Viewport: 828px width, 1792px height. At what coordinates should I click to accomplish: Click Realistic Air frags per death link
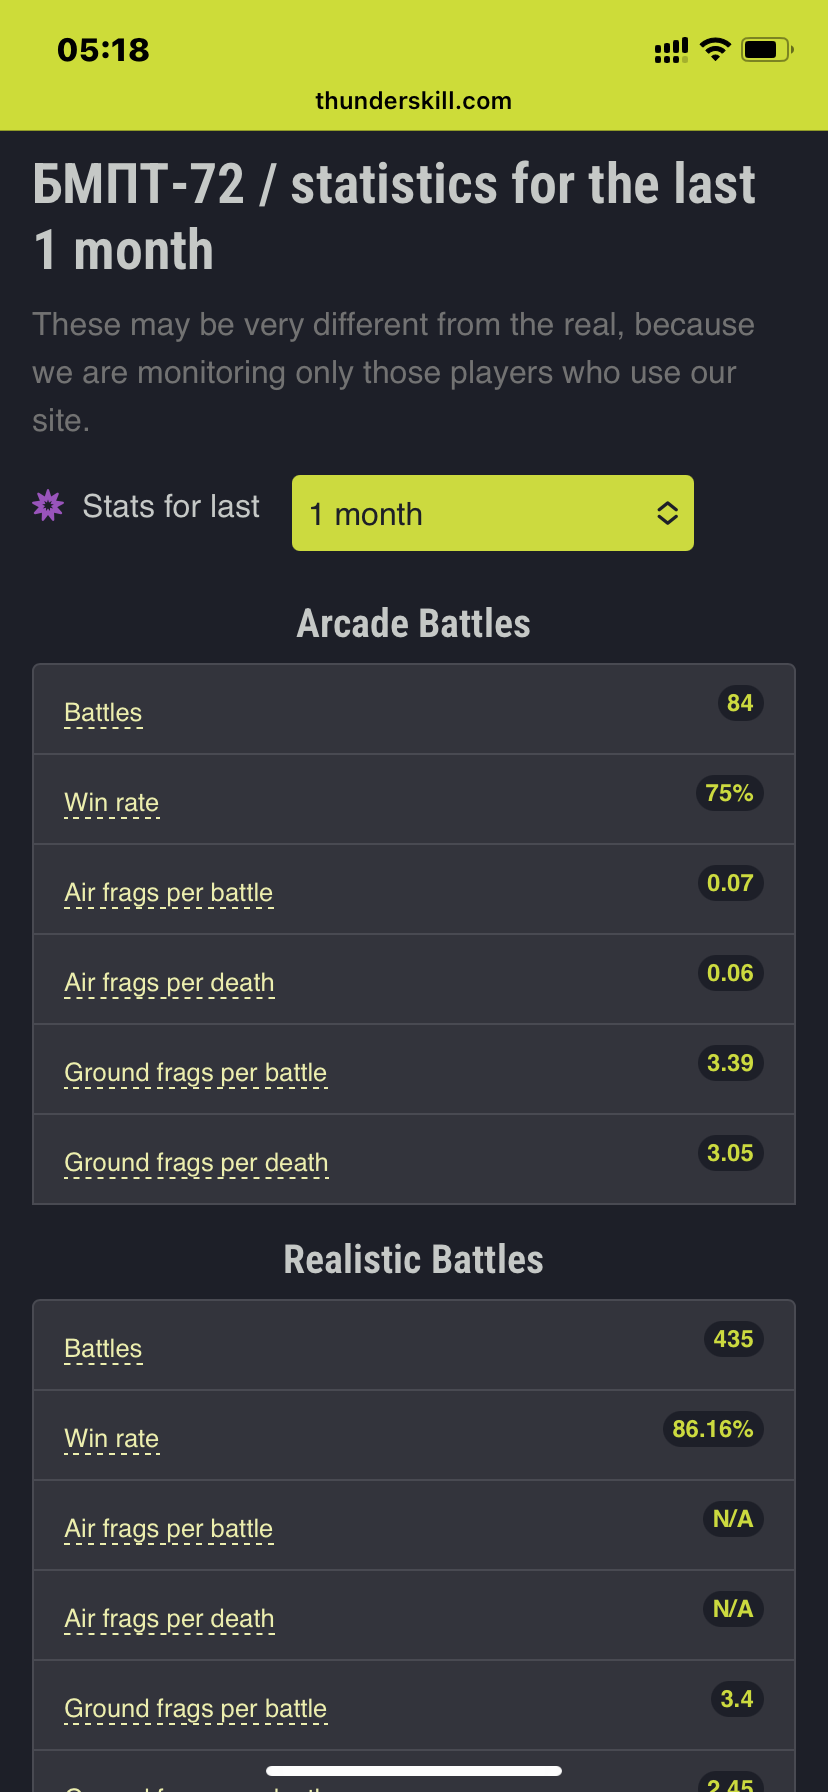(169, 1619)
